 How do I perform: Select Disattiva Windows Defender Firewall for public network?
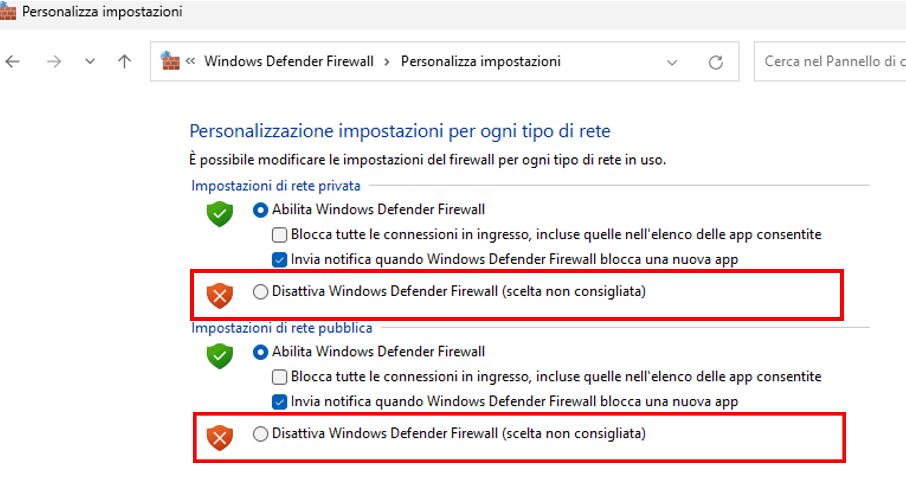tap(261, 434)
